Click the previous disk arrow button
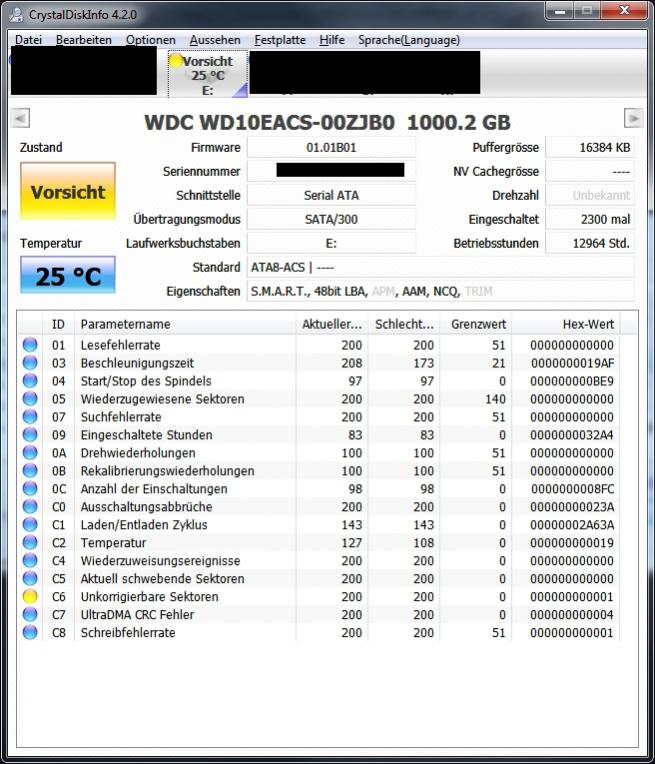 pyautogui.click(x=20, y=118)
